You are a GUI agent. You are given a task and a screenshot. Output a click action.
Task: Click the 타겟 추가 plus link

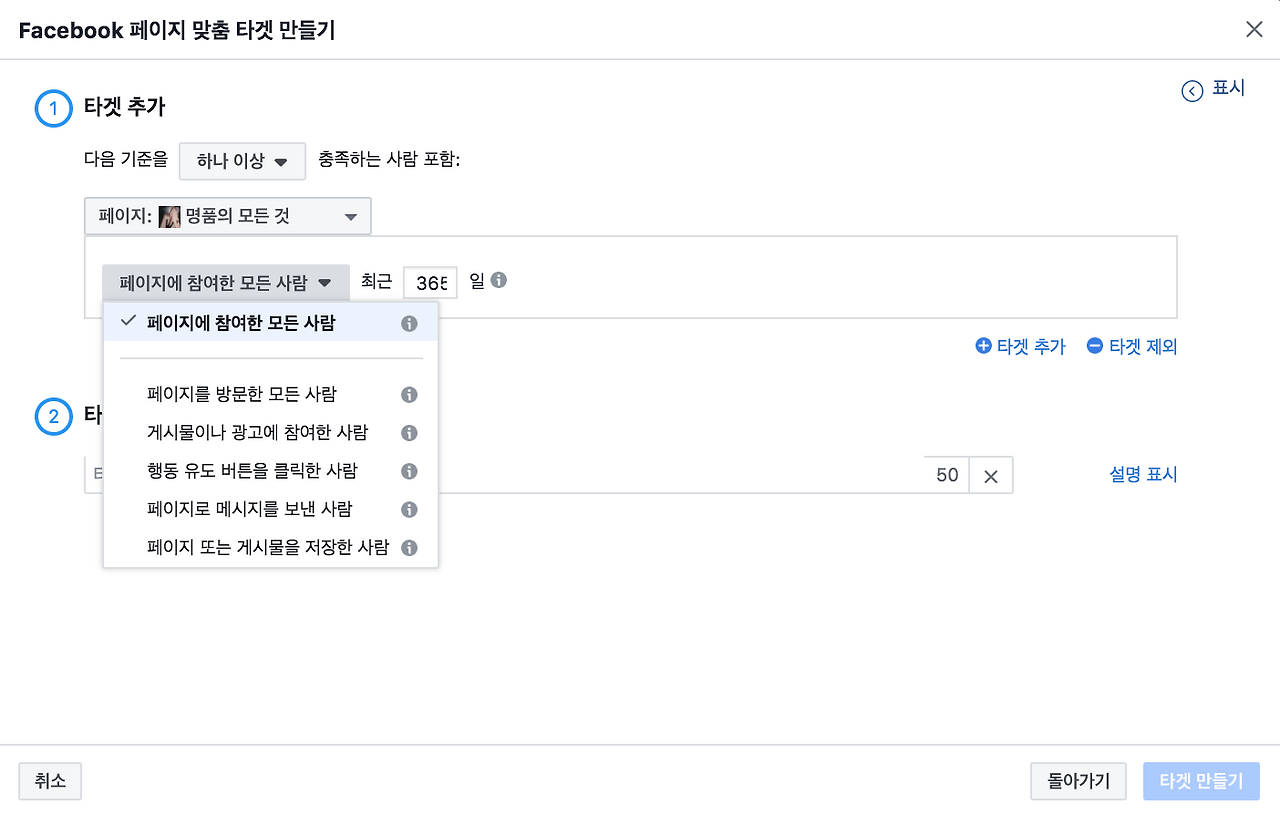click(1021, 347)
